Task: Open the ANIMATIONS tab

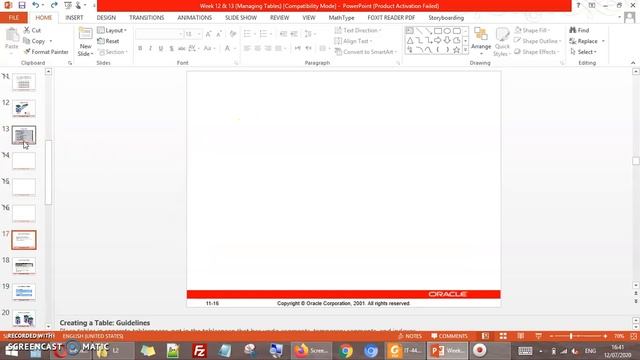Action: pyautogui.click(x=195, y=18)
